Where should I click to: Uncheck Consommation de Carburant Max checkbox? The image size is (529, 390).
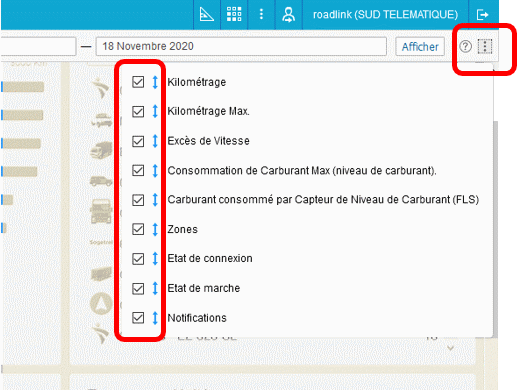click(138, 170)
